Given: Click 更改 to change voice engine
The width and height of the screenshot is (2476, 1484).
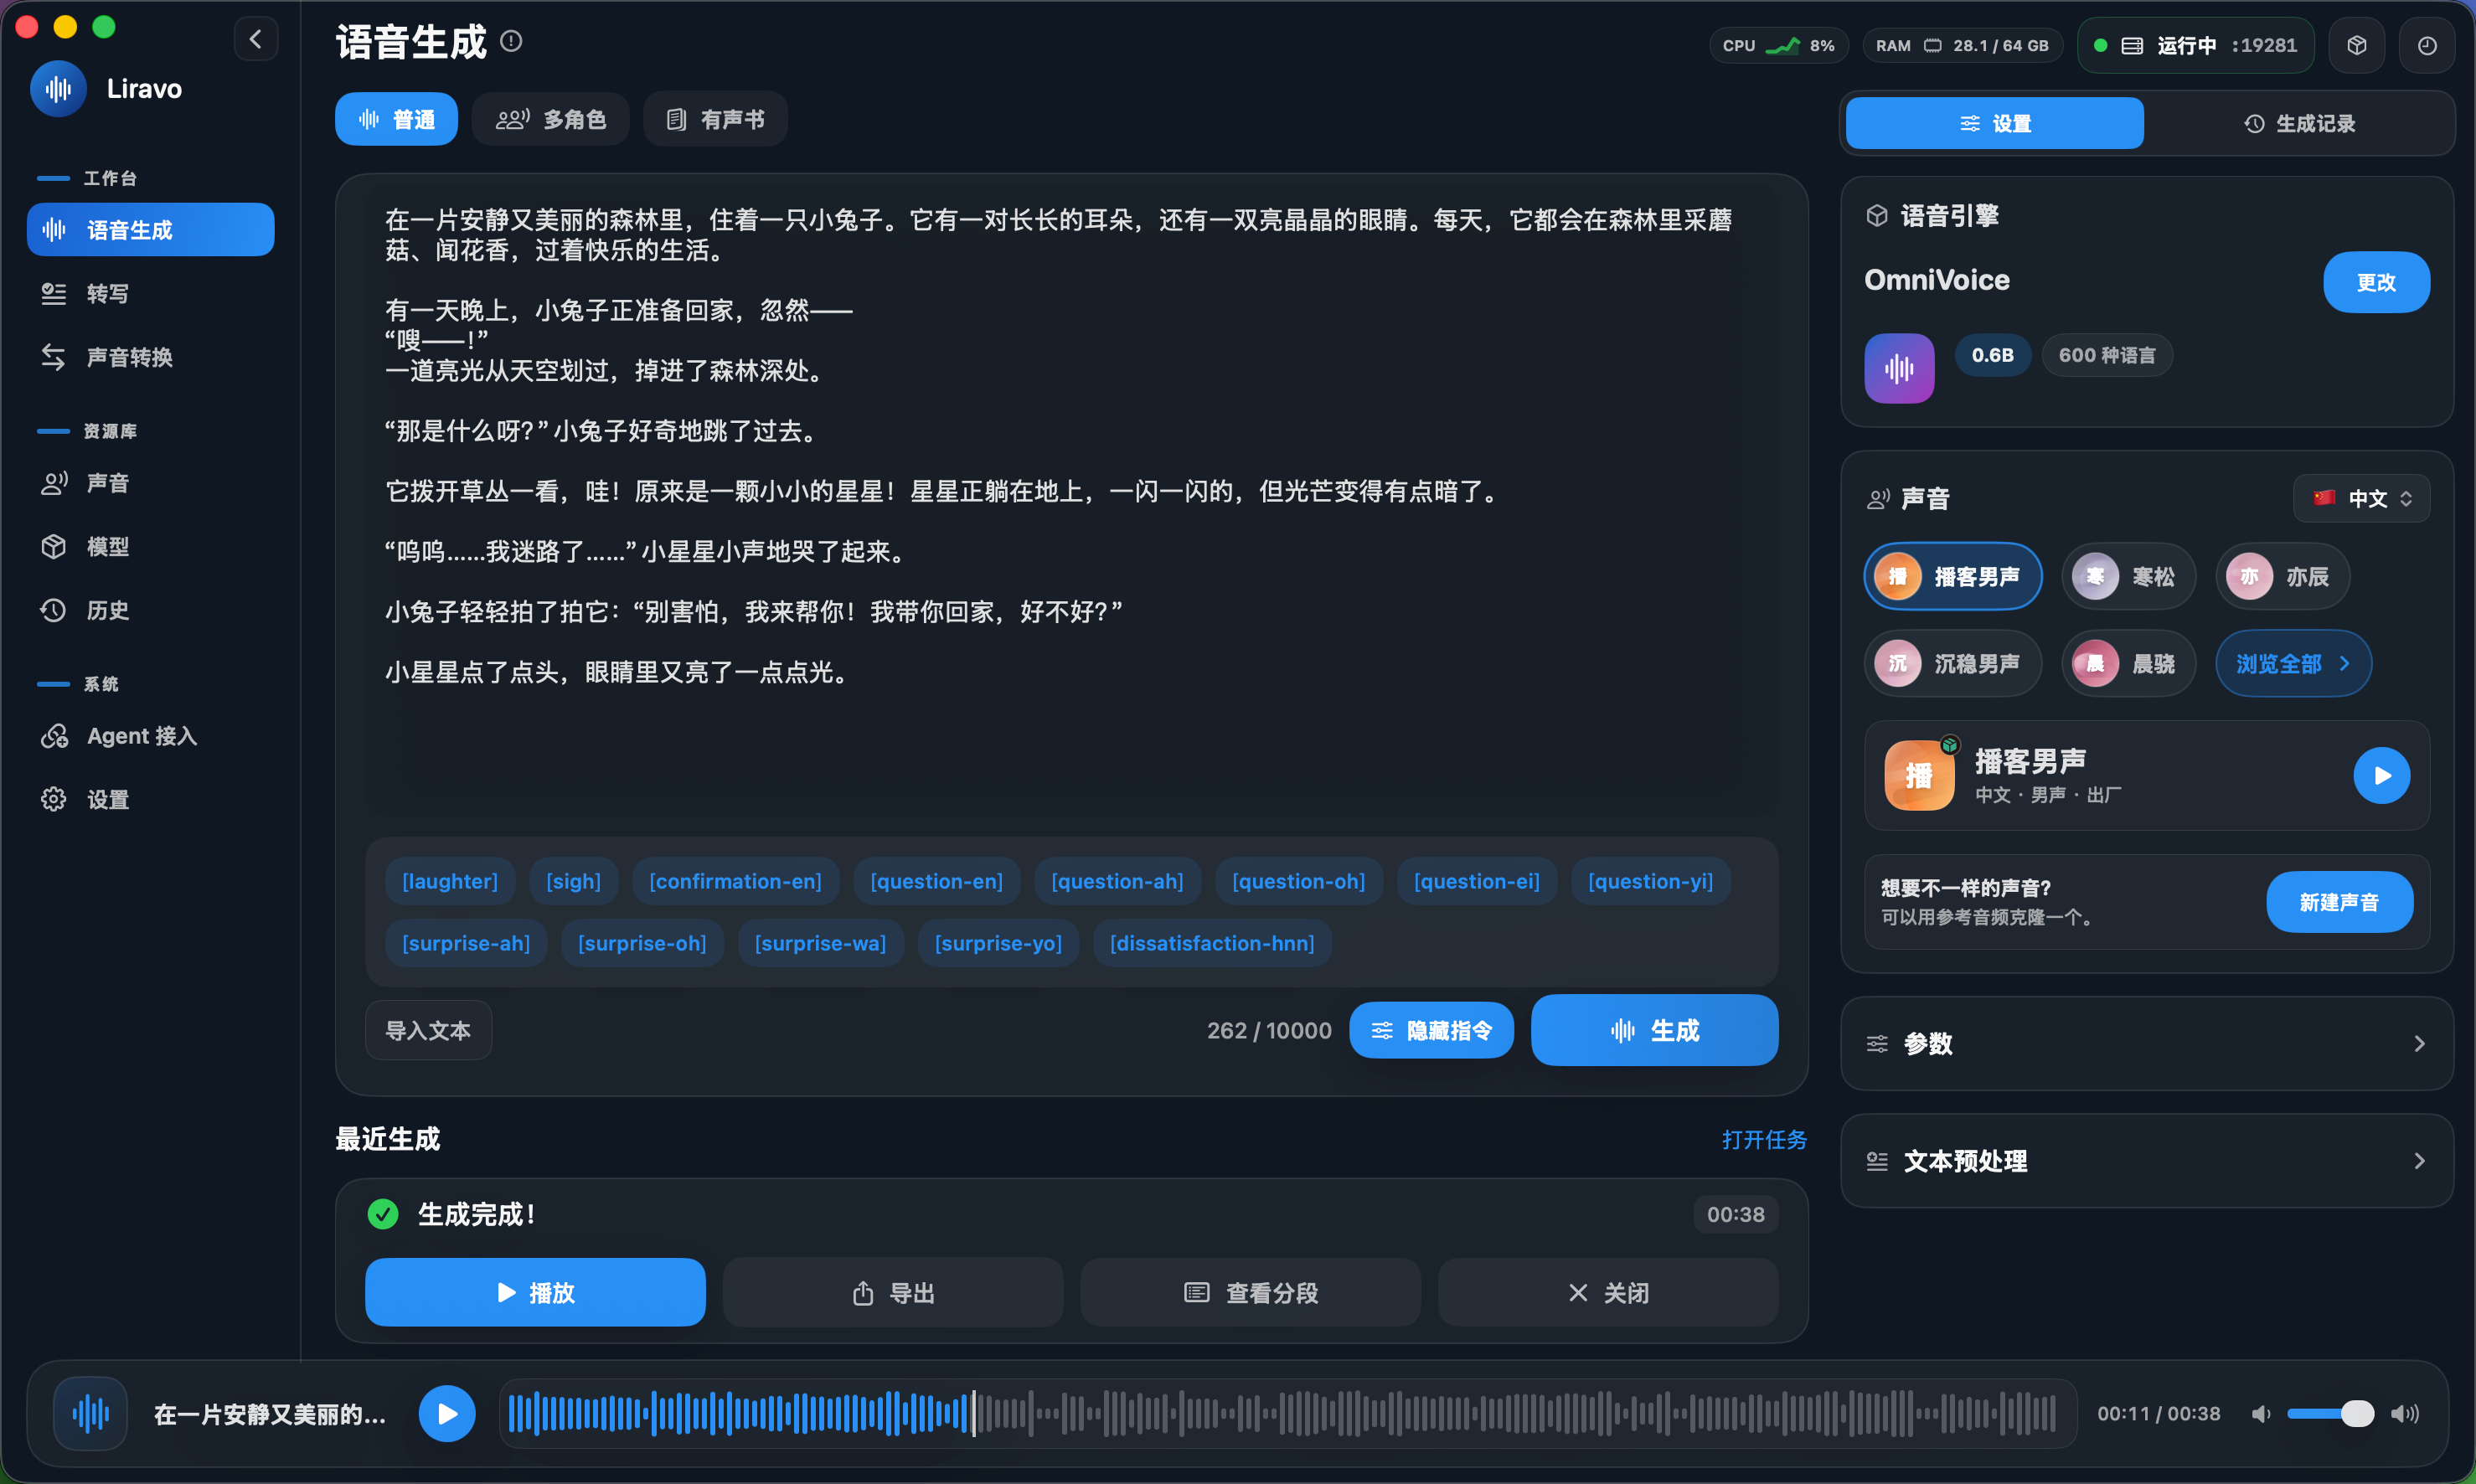Looking at the screenshot, I should click(x=2376, y=282).
